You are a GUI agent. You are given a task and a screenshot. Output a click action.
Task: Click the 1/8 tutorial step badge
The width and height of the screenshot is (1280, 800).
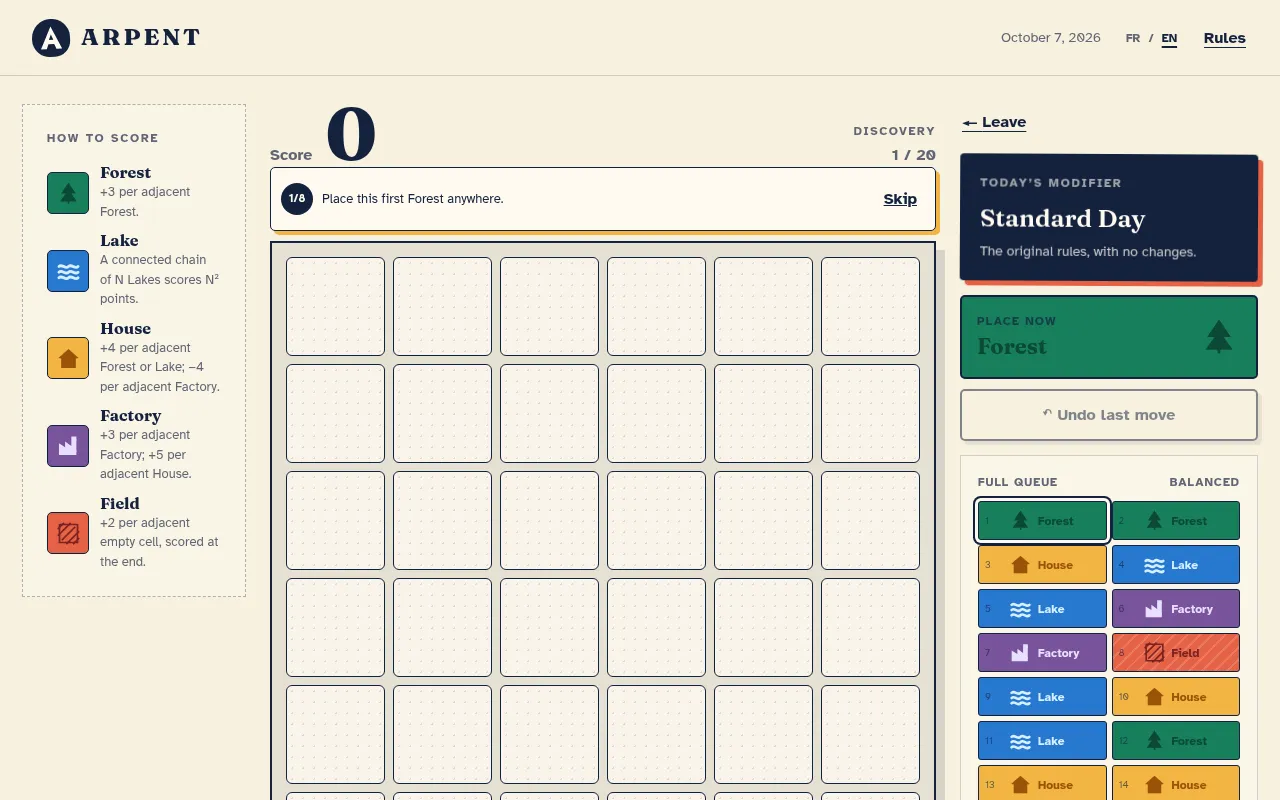pos(297,199)
